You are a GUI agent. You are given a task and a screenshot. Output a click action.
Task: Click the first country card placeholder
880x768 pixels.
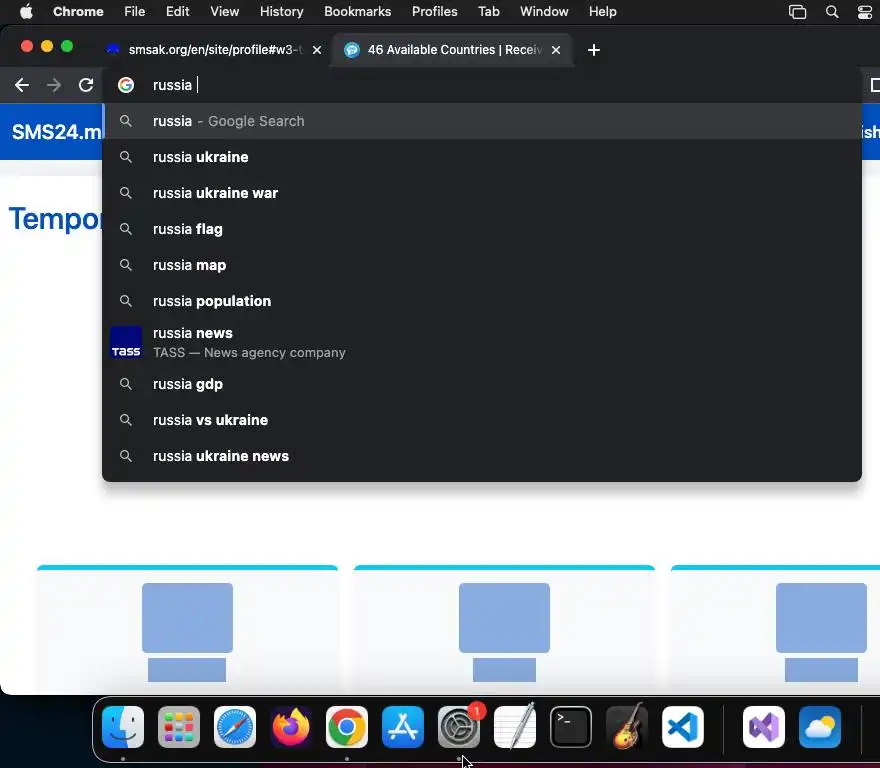tap(187, 630)
